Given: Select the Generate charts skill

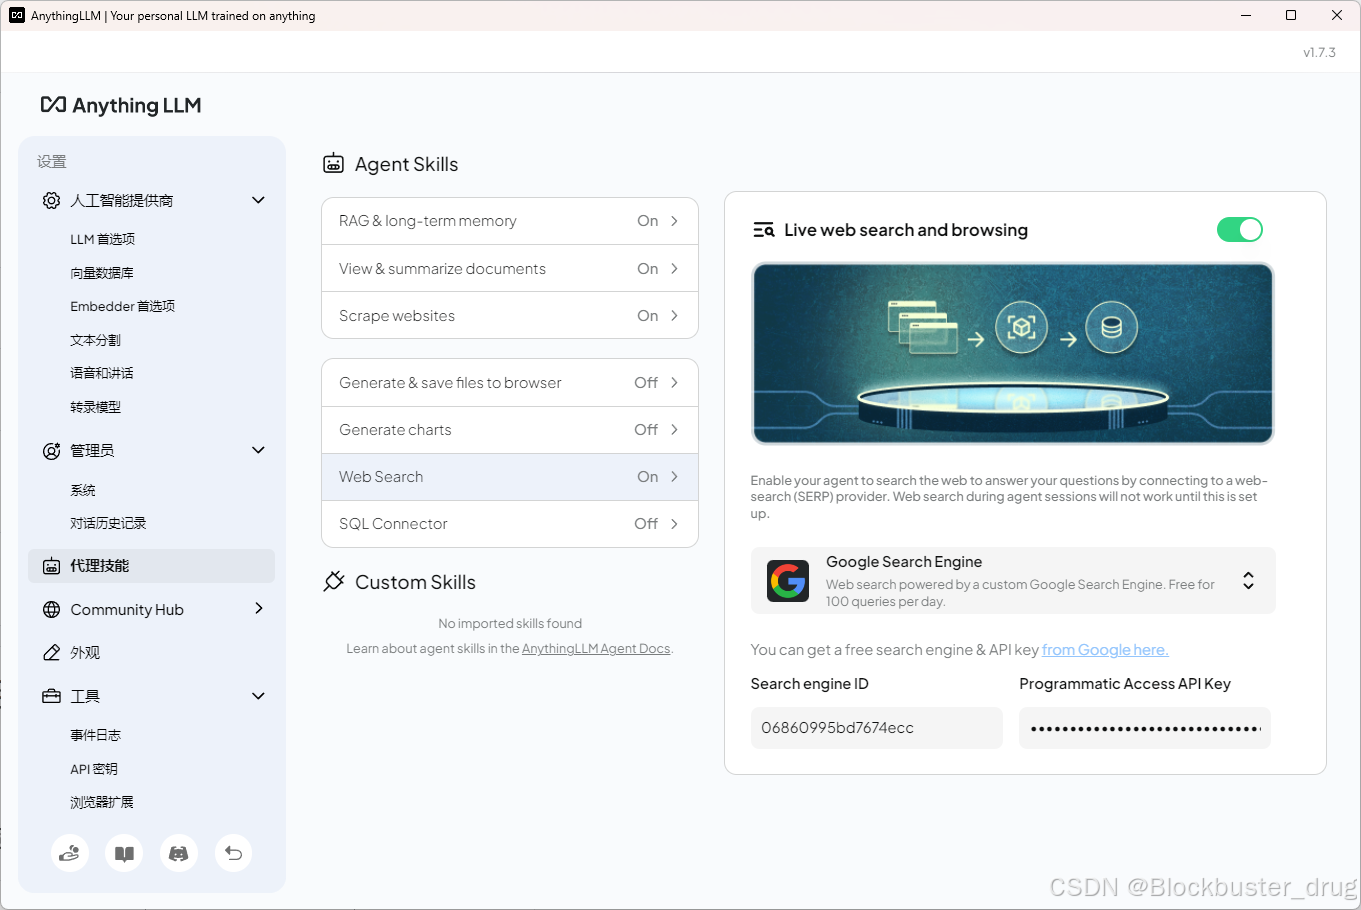Looking at the screenshot, I should coord(510,430).
